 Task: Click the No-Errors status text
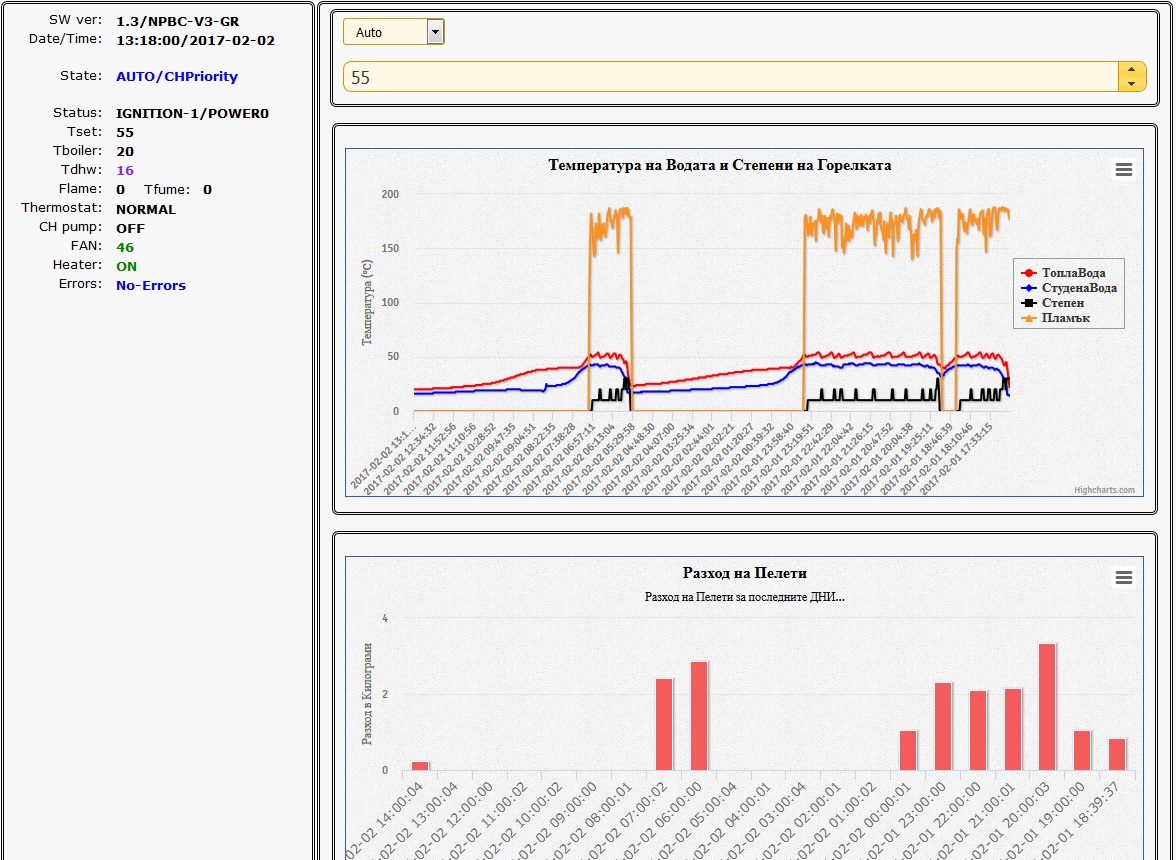pyautogui.click(x=151, y=286)
